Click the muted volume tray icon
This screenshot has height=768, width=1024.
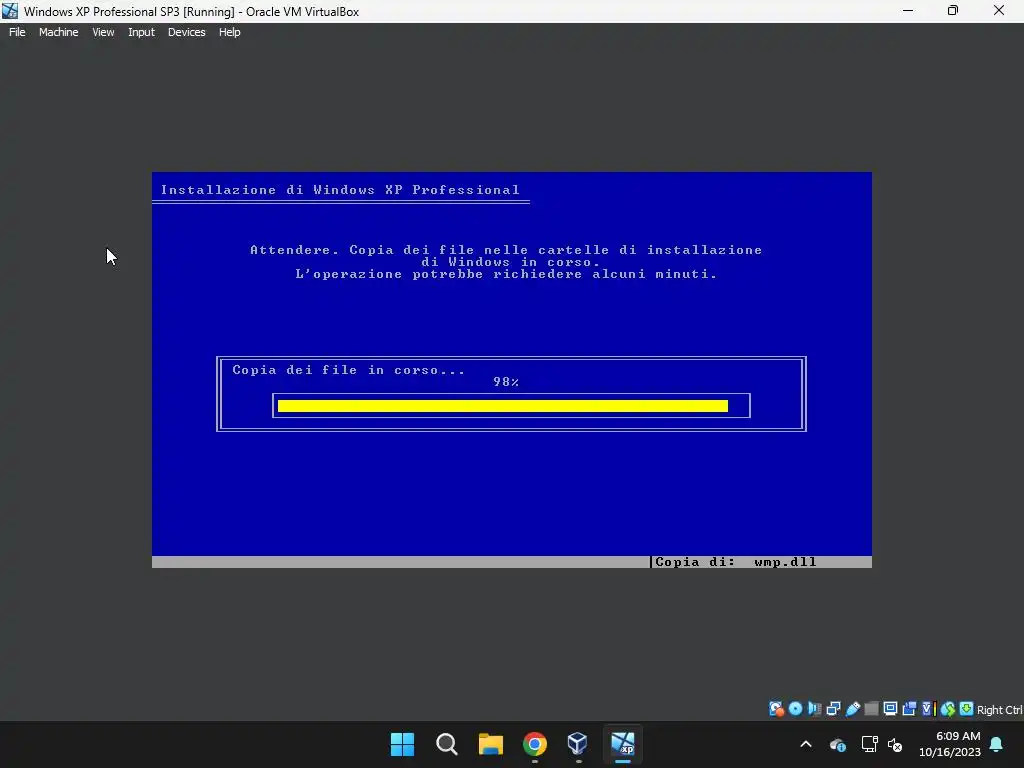[x=895, y=744]
